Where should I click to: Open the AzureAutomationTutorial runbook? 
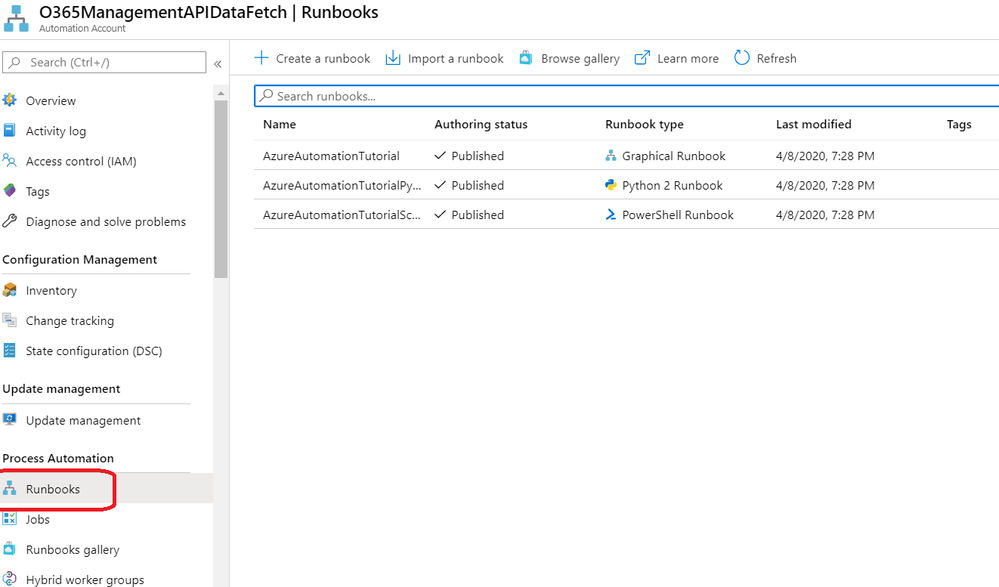pos(331,156)
